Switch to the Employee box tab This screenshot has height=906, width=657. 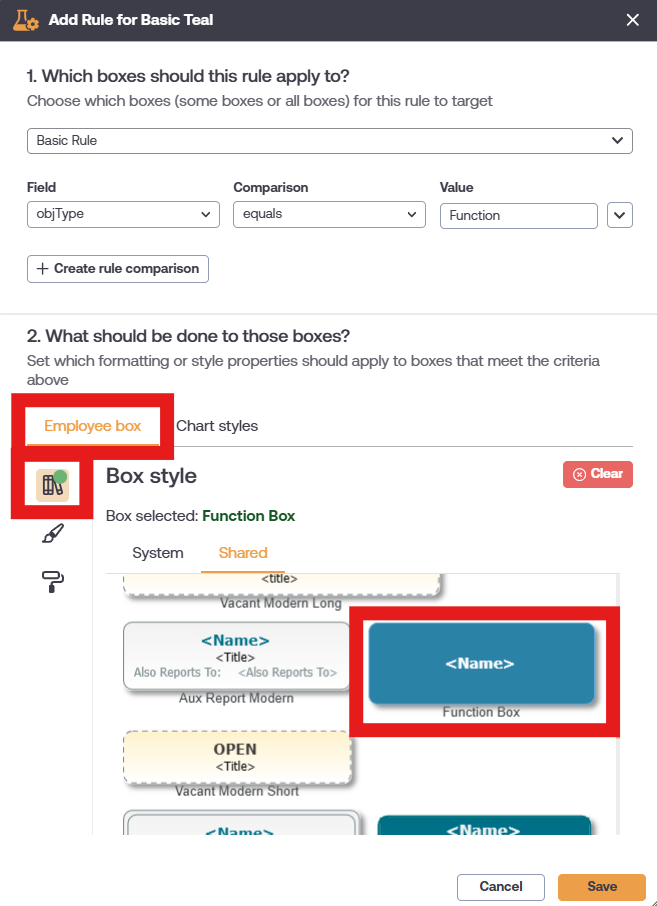(x=93, y=426)
